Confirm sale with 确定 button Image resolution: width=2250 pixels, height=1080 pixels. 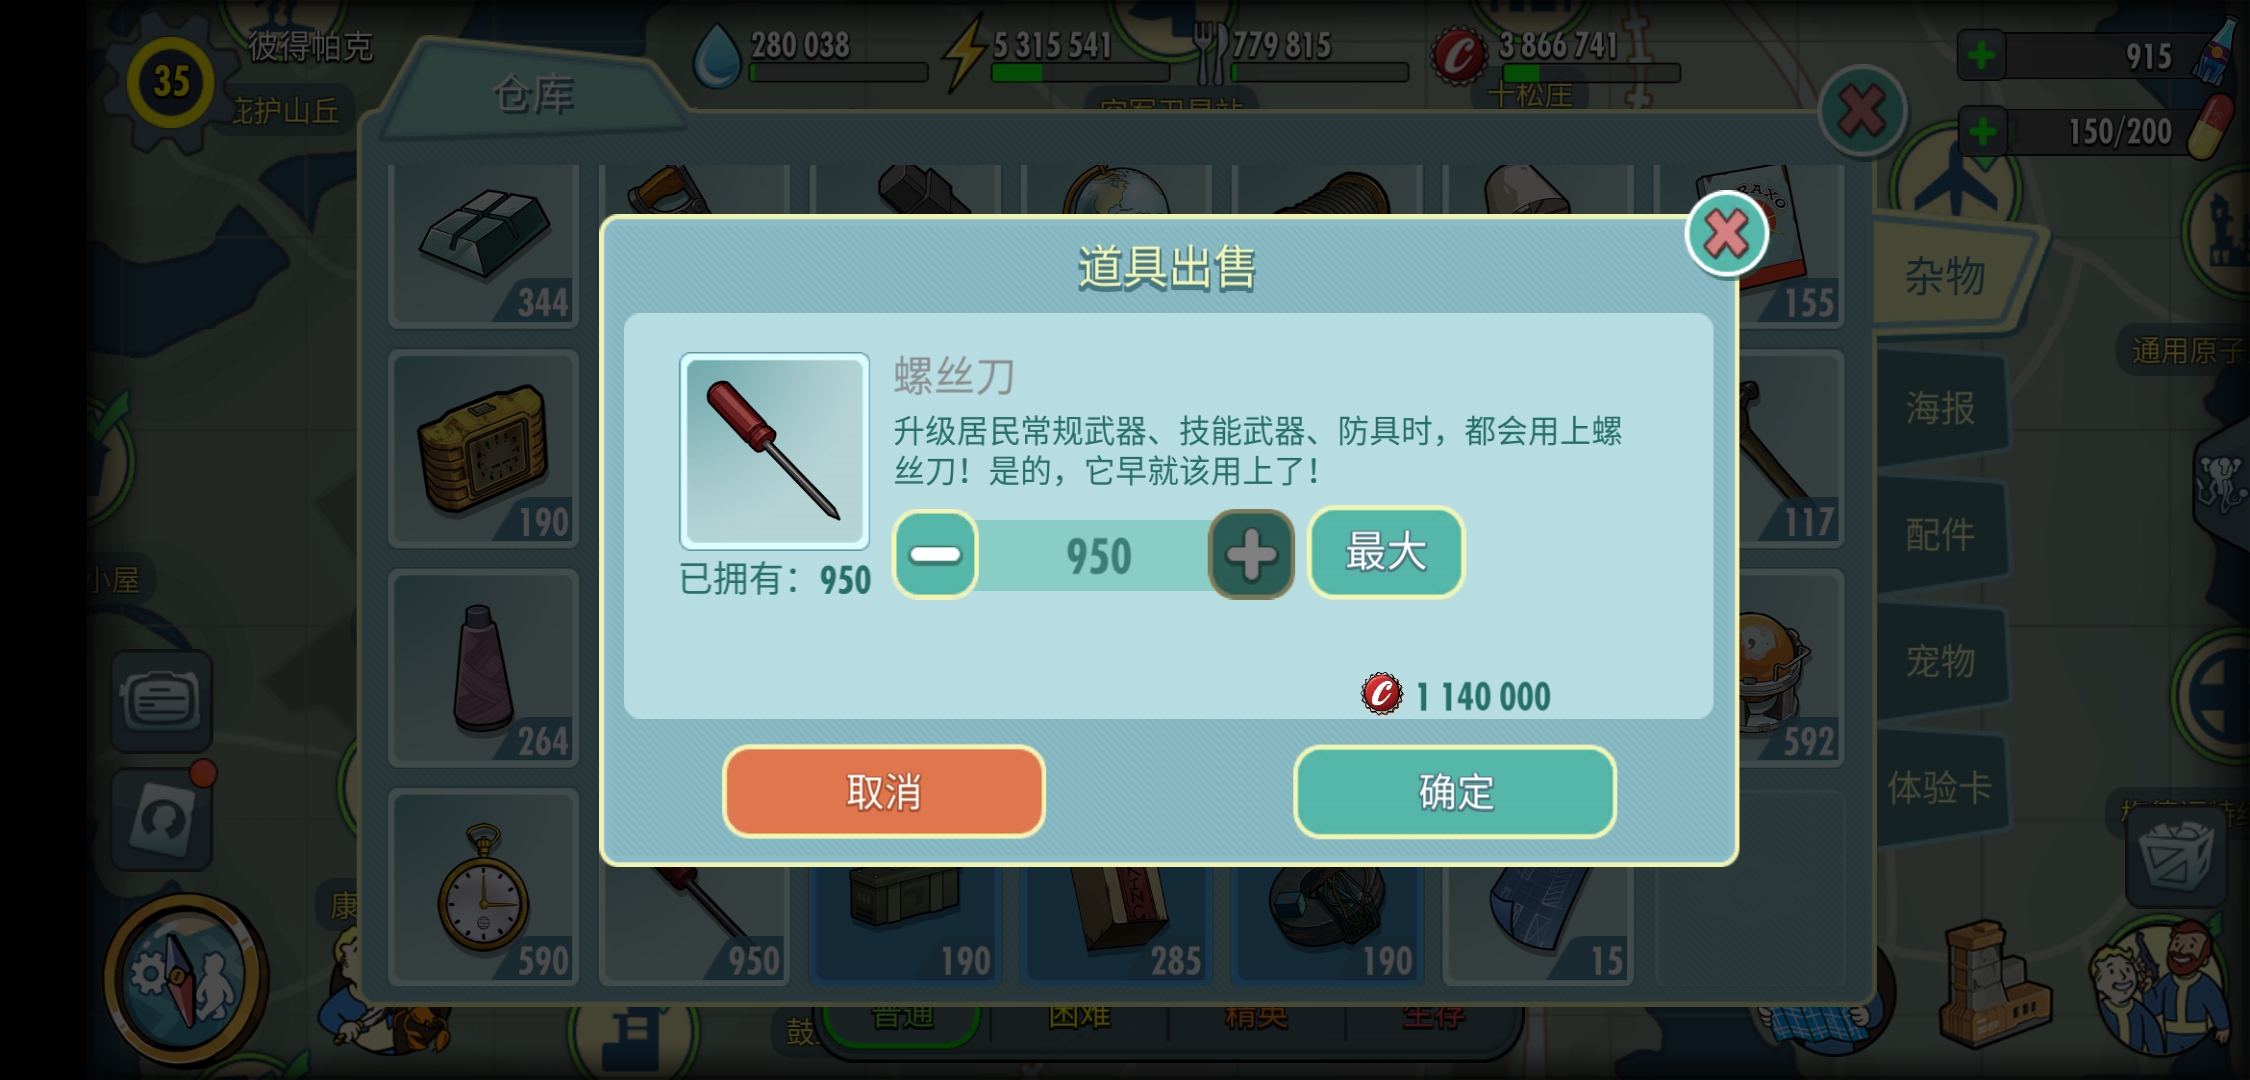click(x=1455, y=792)
